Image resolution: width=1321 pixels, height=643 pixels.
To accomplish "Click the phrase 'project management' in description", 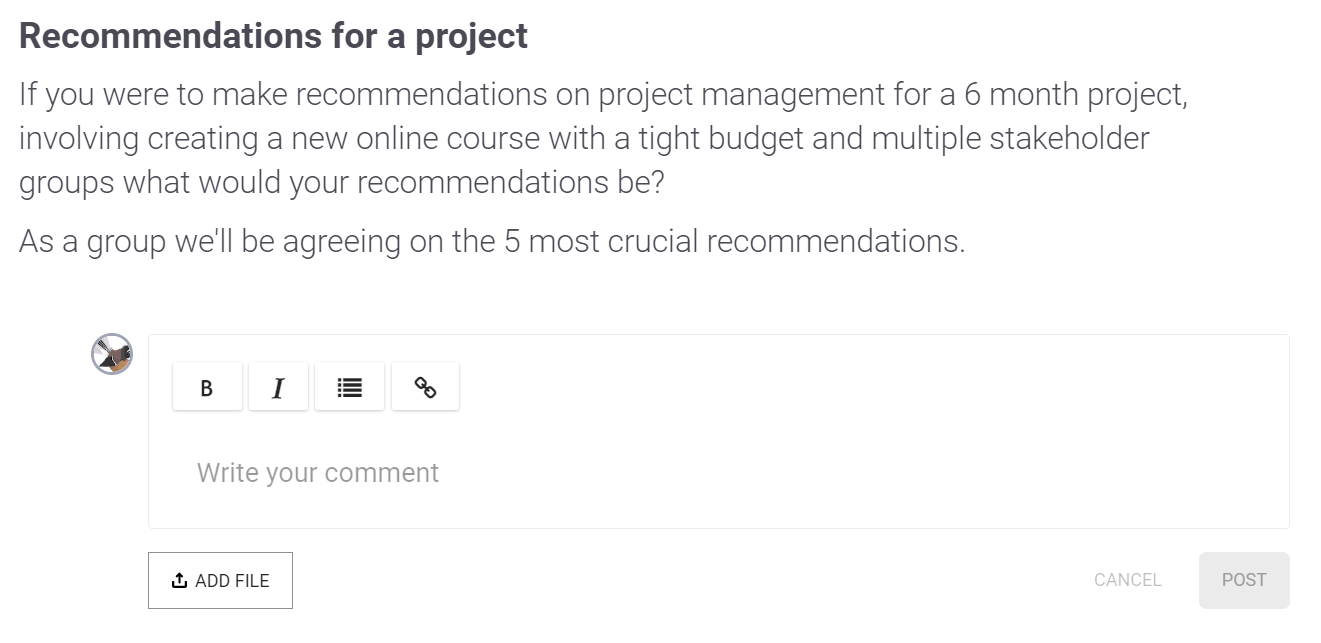I will [x=736, y=94].
